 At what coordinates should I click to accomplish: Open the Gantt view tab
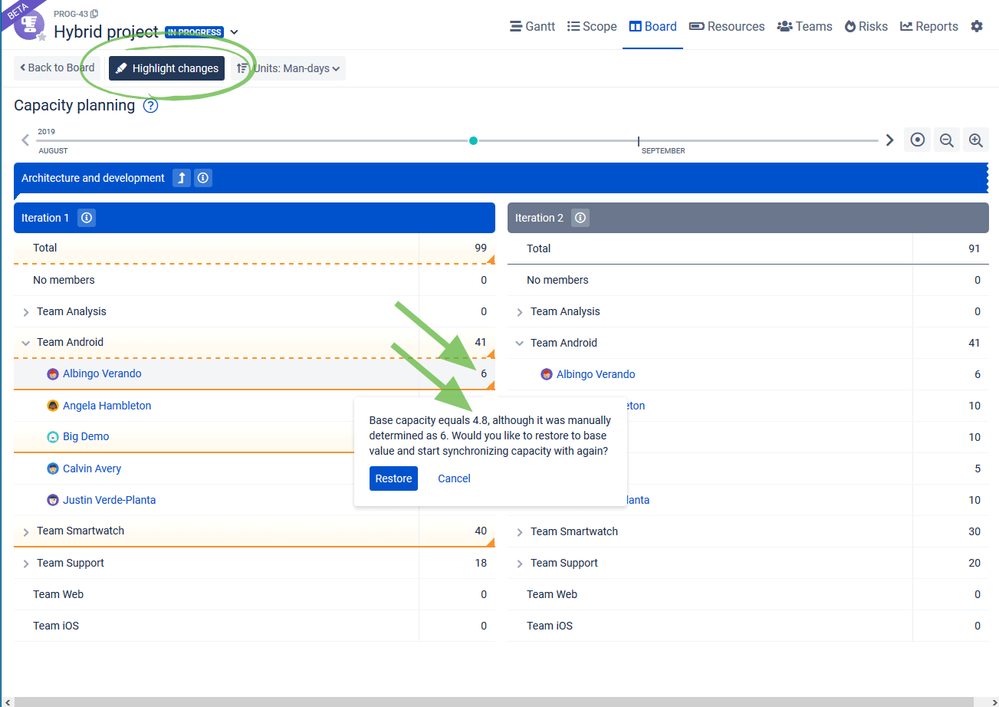[532, 27]
